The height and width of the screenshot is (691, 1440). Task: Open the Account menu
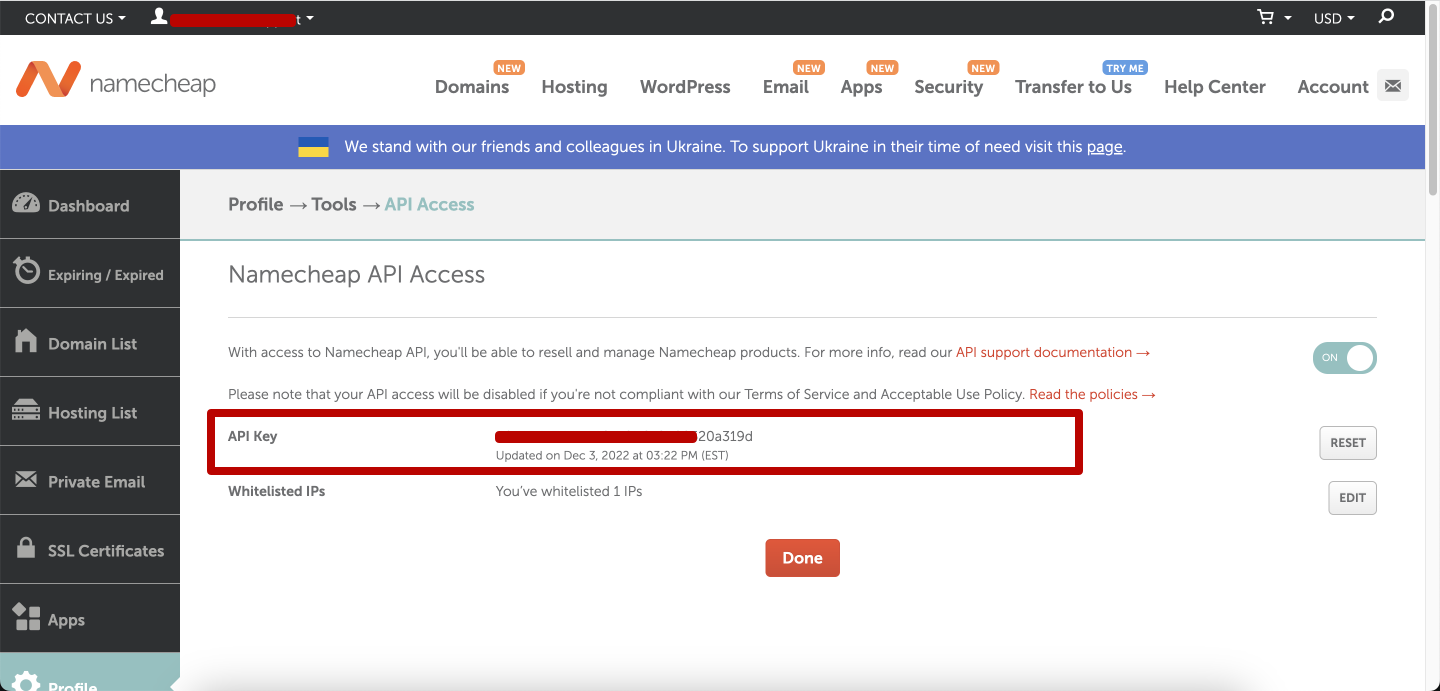point(1332,87)
